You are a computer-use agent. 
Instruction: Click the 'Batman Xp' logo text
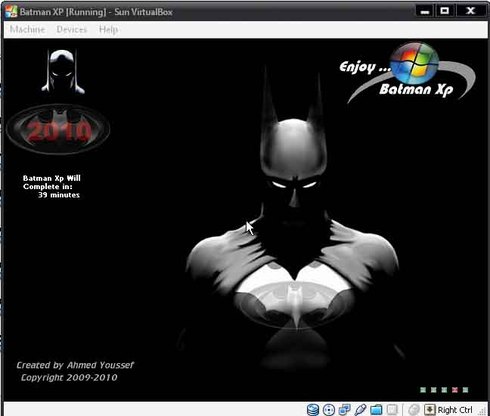pos(416,89)
